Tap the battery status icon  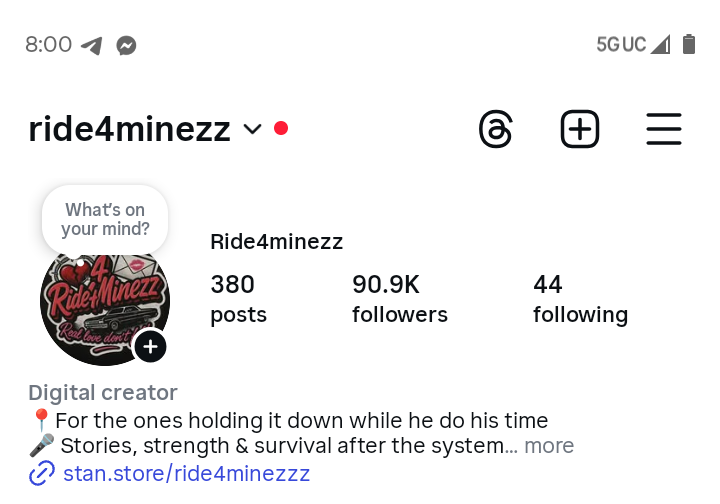point(688,44)
